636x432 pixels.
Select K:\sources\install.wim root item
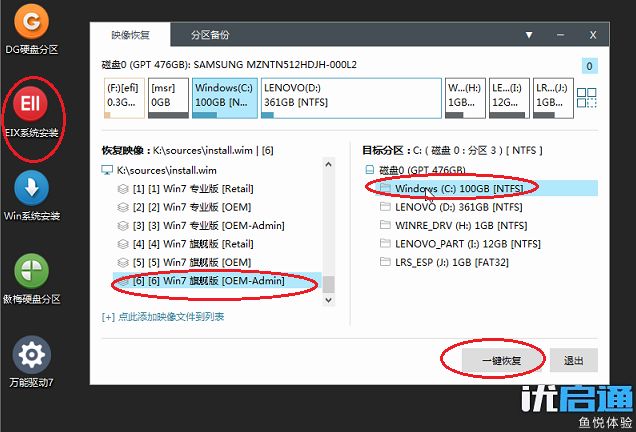pos(166,170)
